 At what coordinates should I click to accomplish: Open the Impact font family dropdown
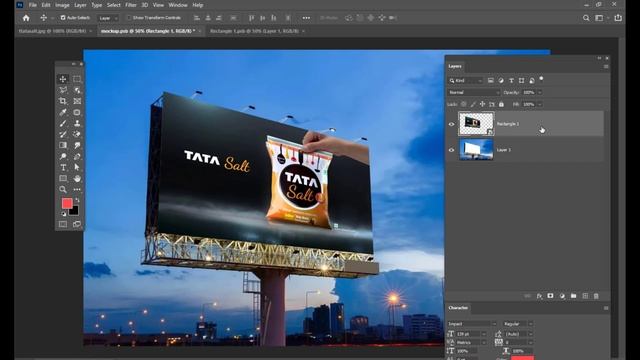[472, 324]
